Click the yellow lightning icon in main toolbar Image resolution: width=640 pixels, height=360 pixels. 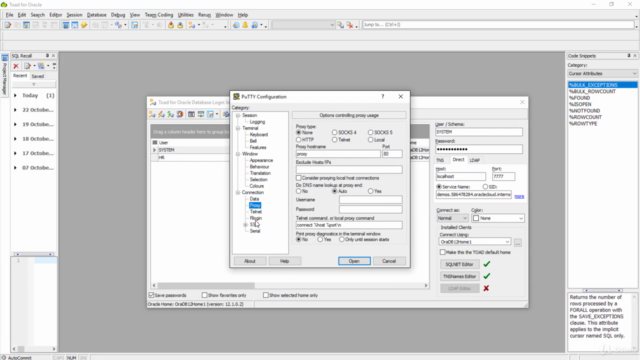84,25
